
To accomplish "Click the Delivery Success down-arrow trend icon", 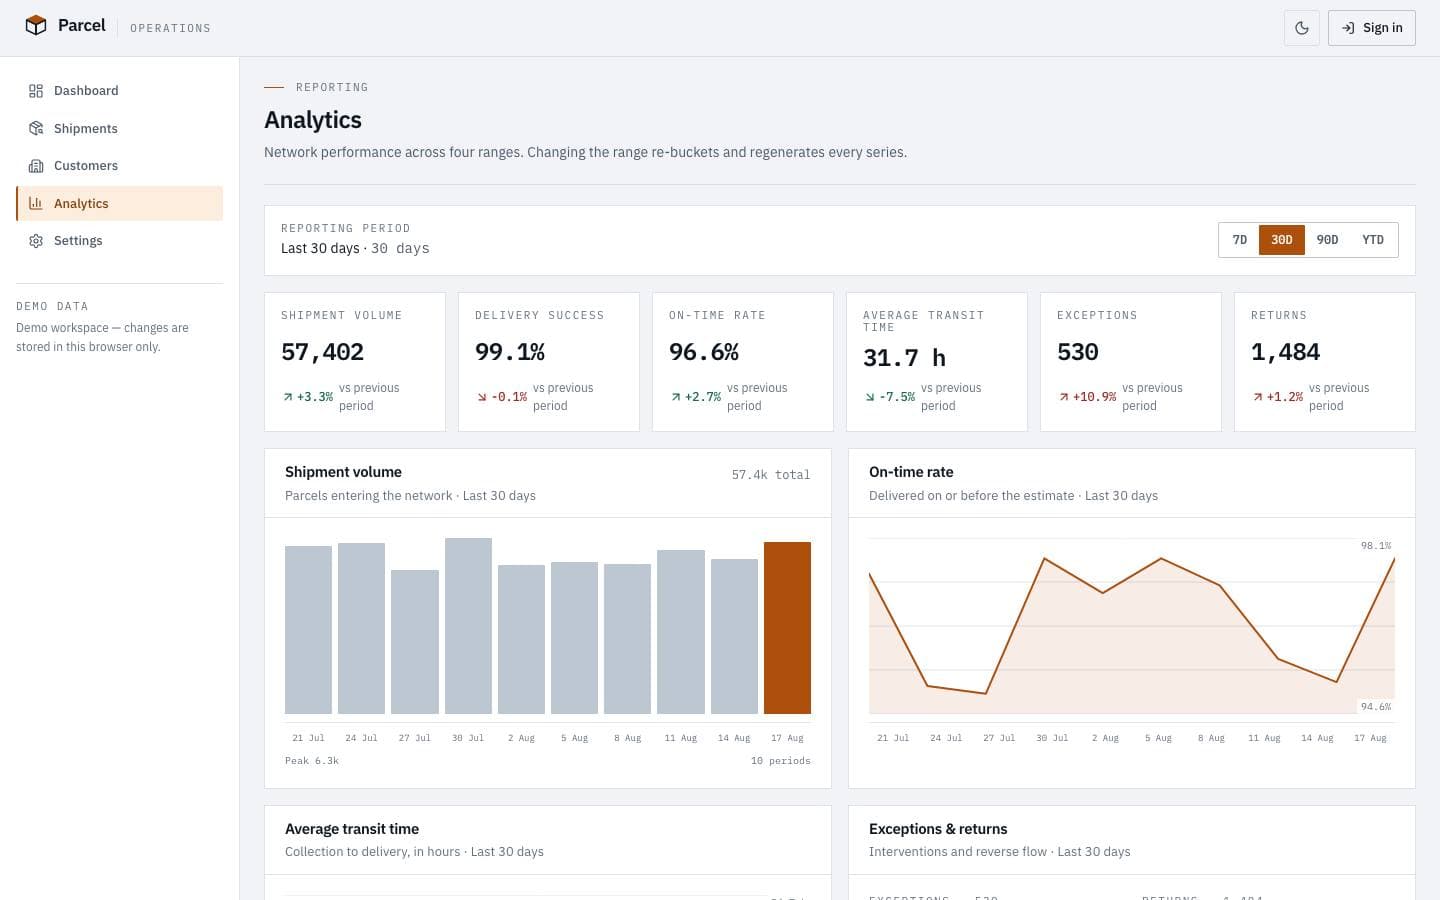I will pos(482,397).
